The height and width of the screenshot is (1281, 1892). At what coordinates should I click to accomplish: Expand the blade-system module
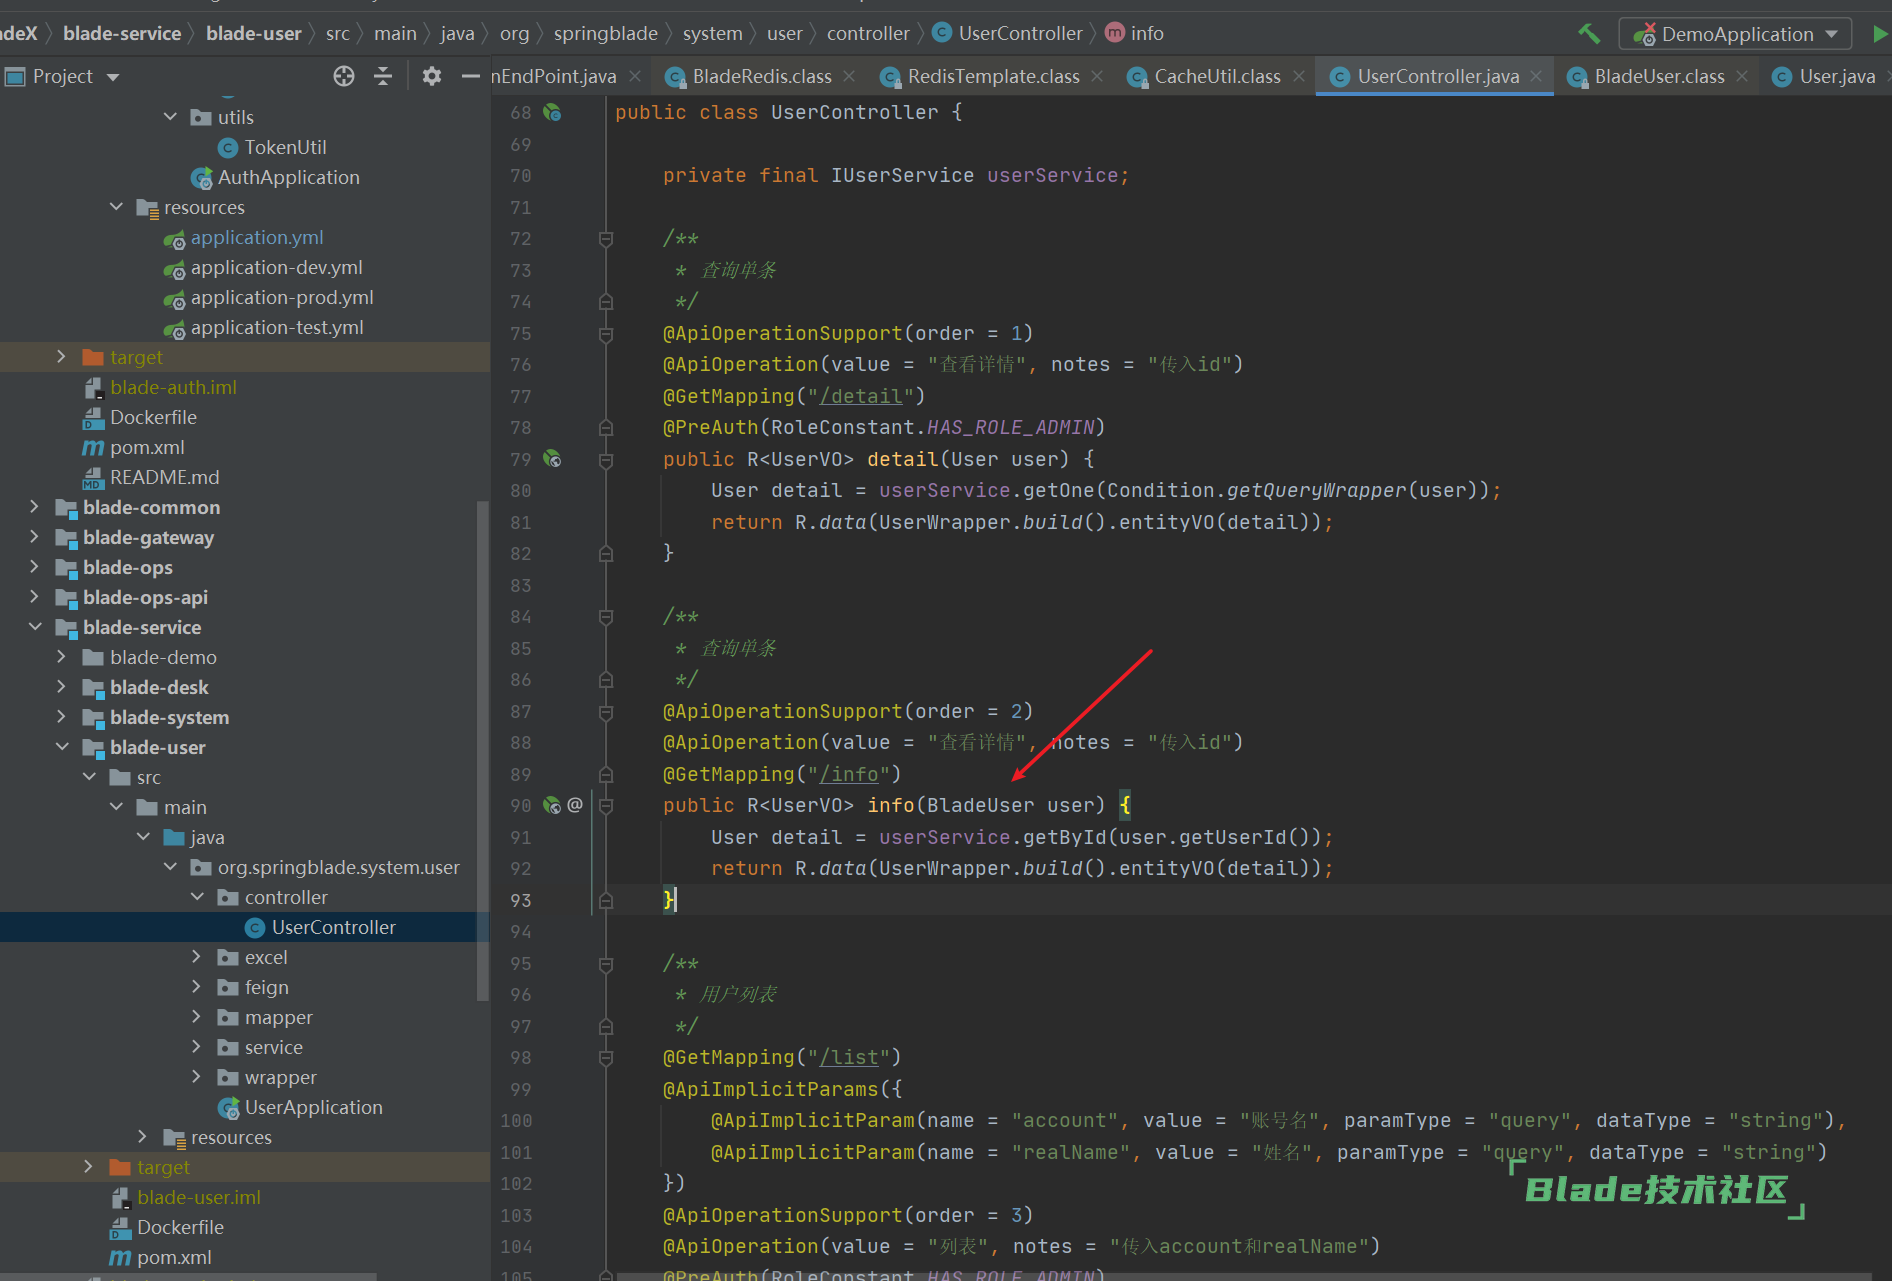coord(62,717)
